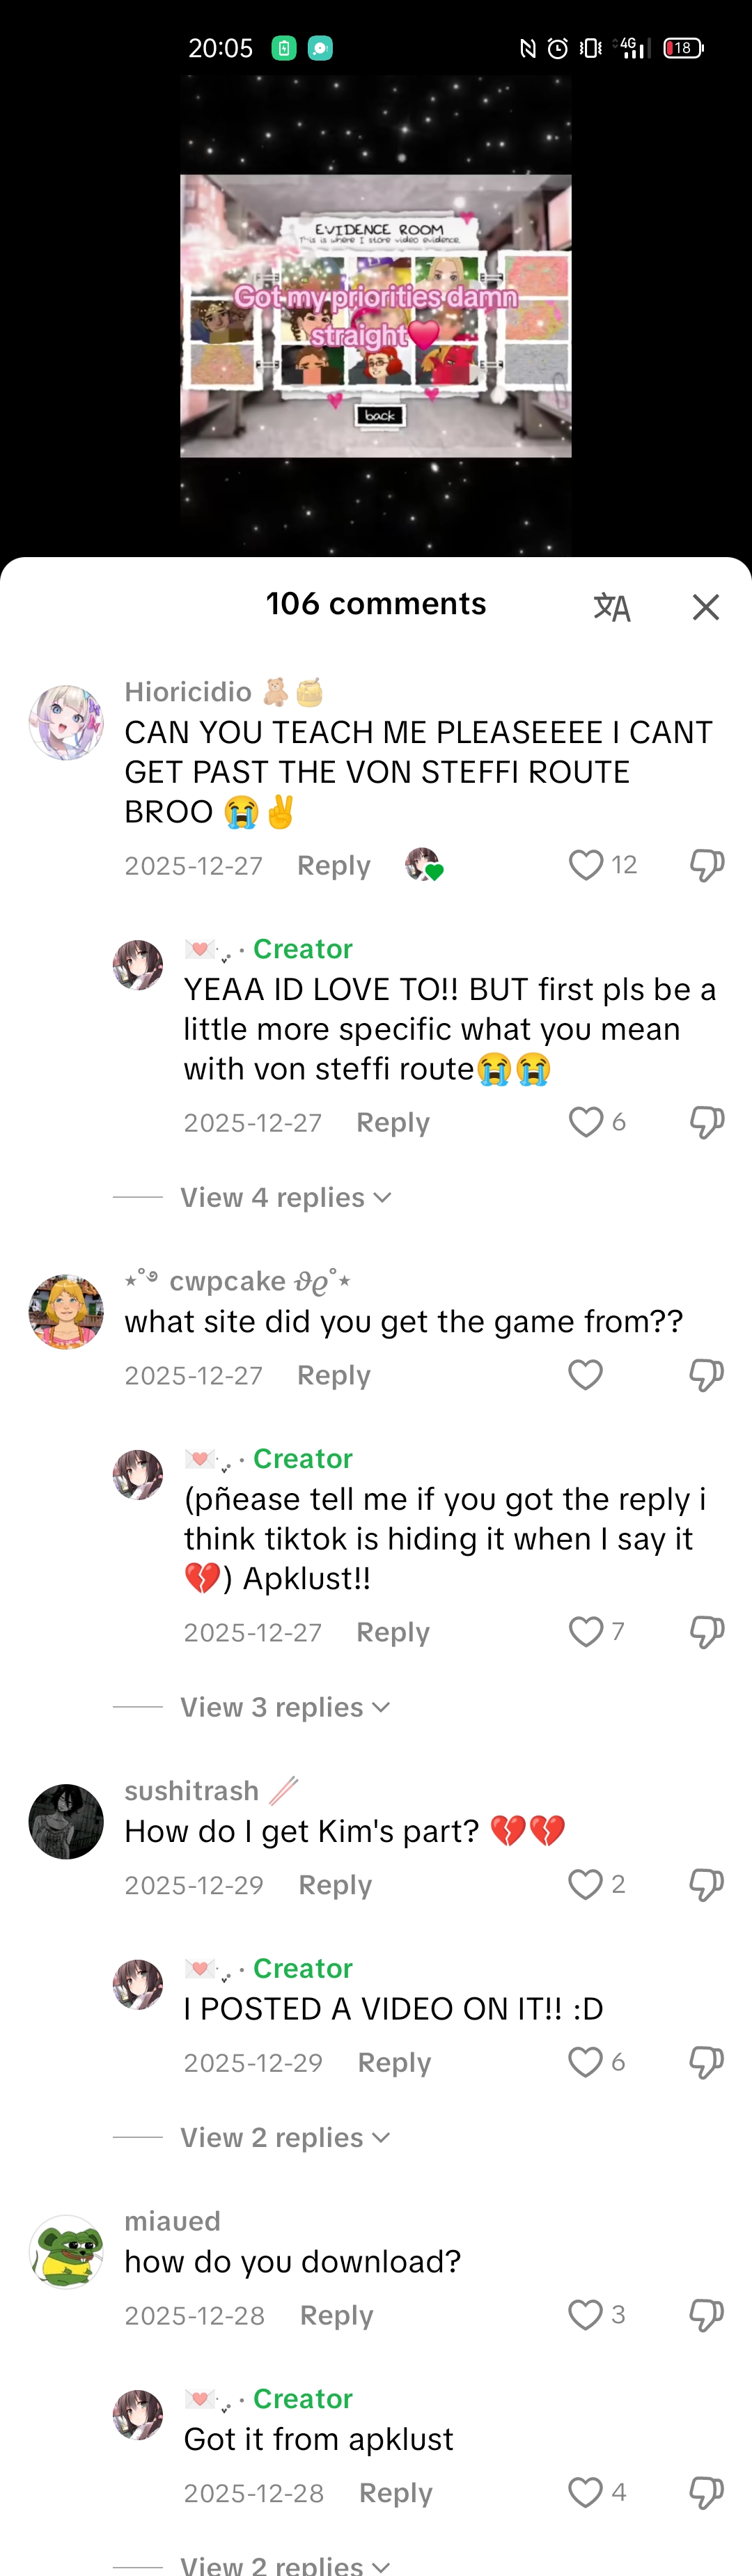Translate comments with the translation icon

pos(612,607)
